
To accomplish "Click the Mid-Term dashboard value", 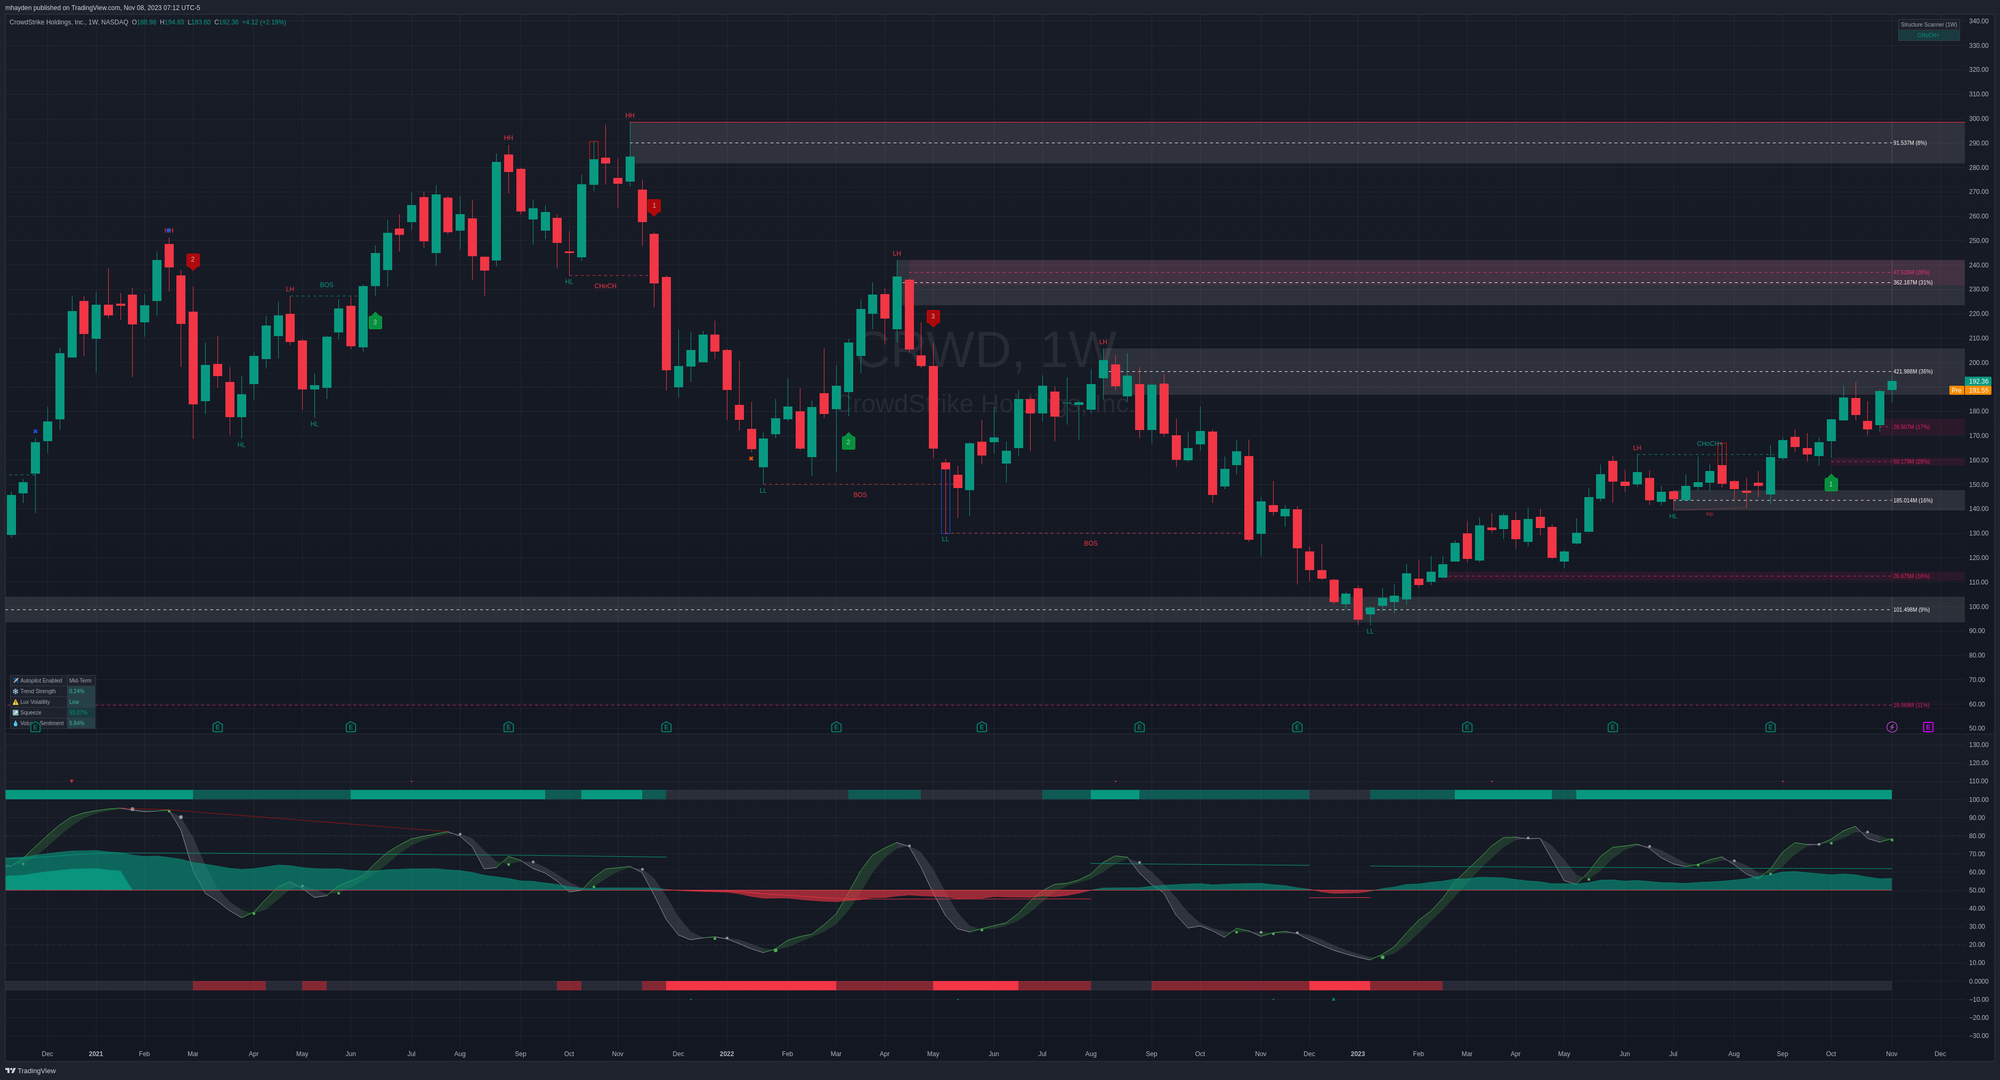I will point(81,680).
